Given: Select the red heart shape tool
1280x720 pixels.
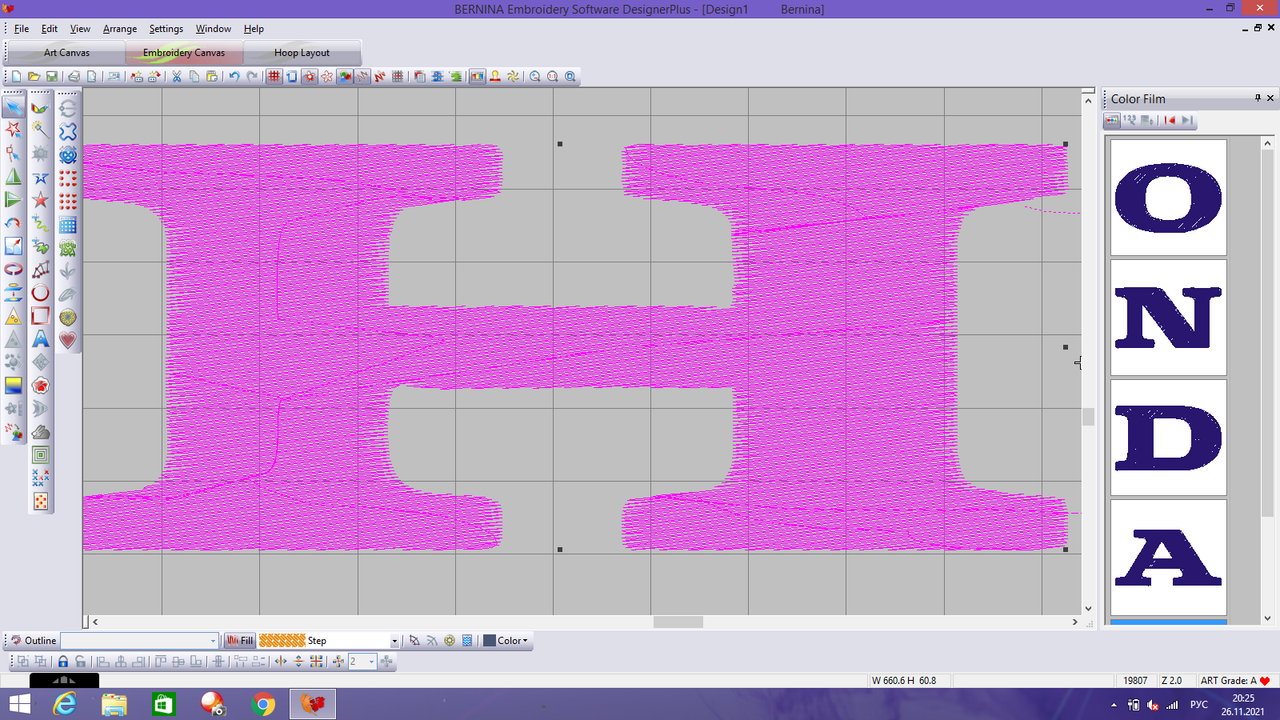Looking at the screenshot, I should point(68,339).
